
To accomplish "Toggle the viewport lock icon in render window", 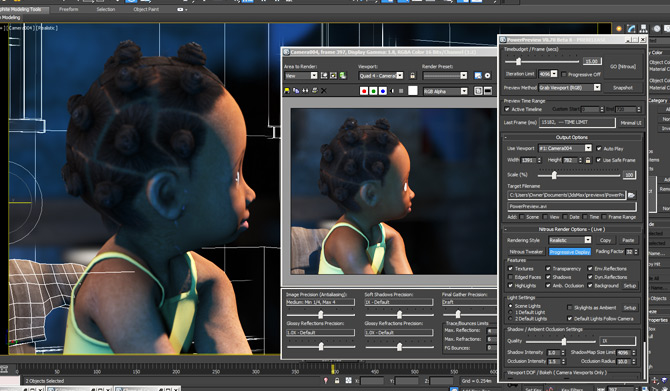I will [412, 76].
